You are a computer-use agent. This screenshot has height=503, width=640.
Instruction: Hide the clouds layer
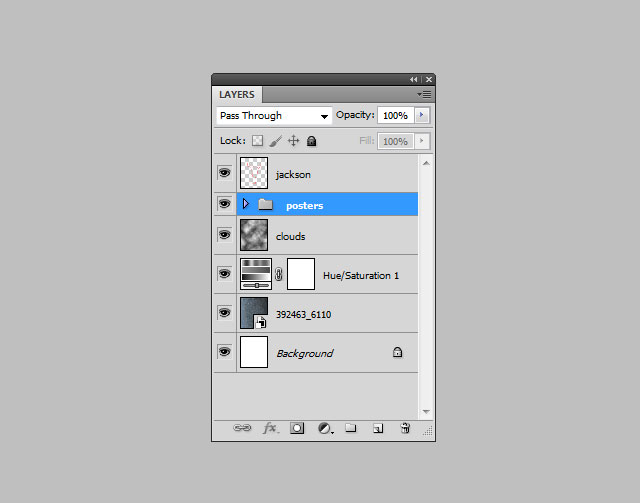224,235
